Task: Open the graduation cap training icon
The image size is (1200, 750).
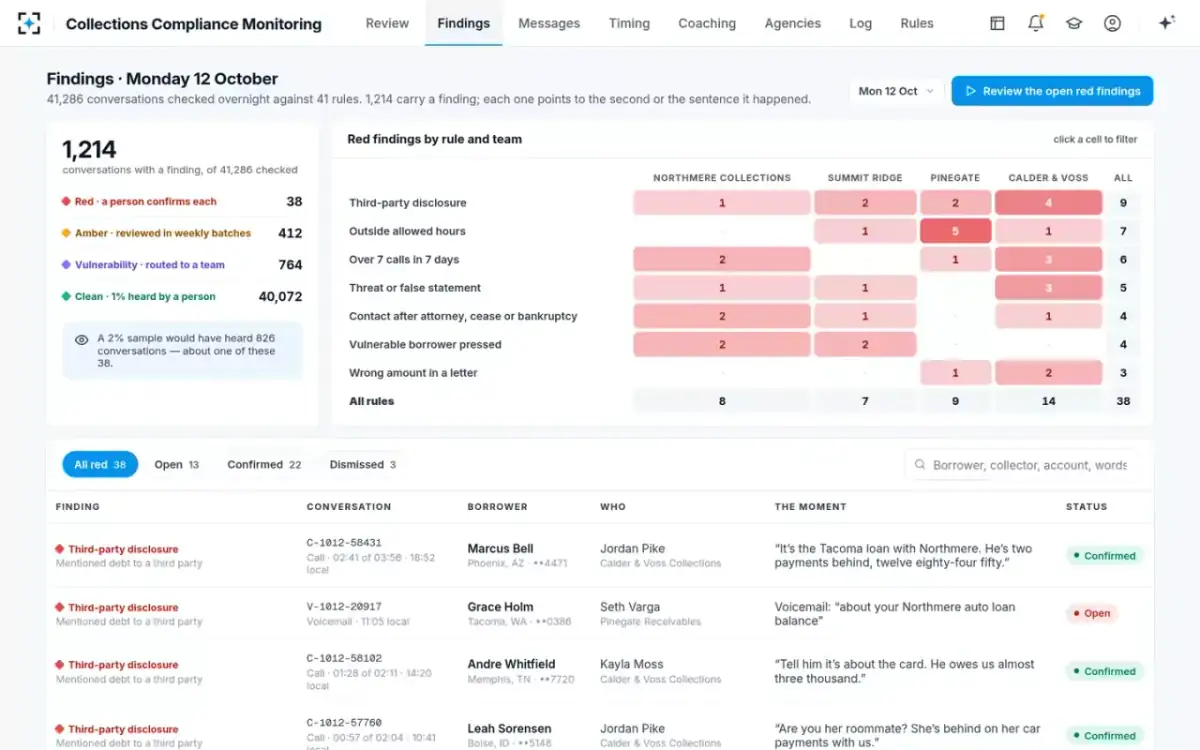Action: coord(1074,23)
